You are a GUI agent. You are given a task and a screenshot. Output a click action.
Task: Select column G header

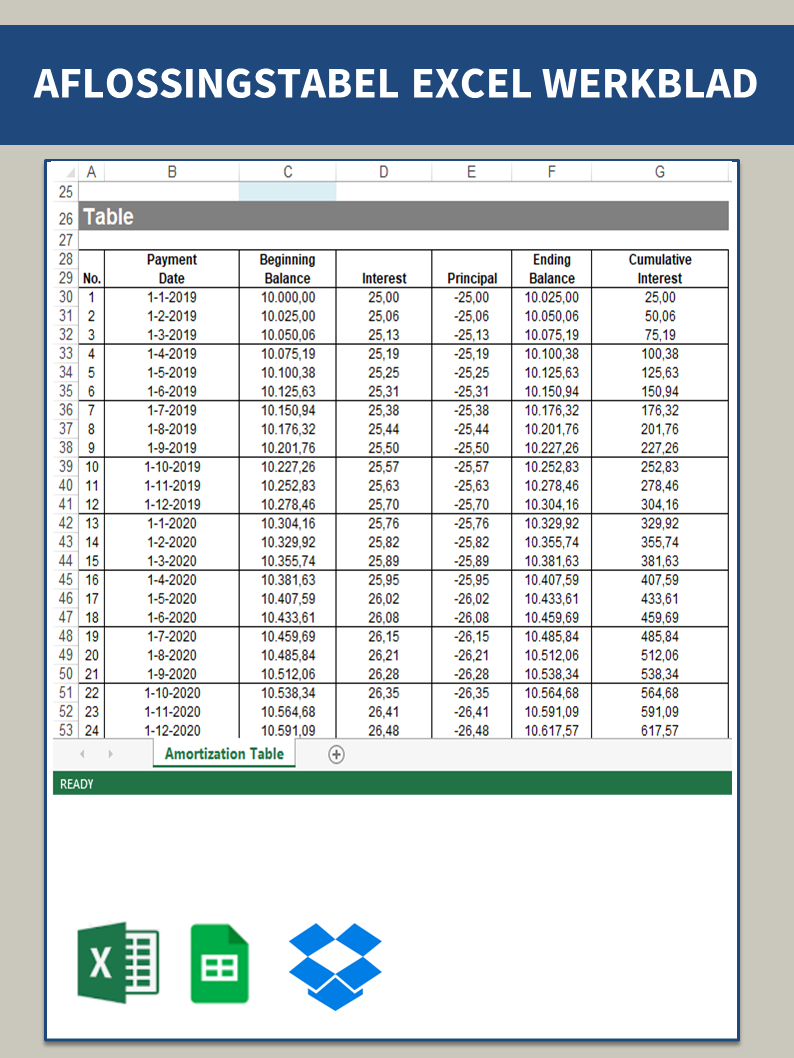coord(659,172)
